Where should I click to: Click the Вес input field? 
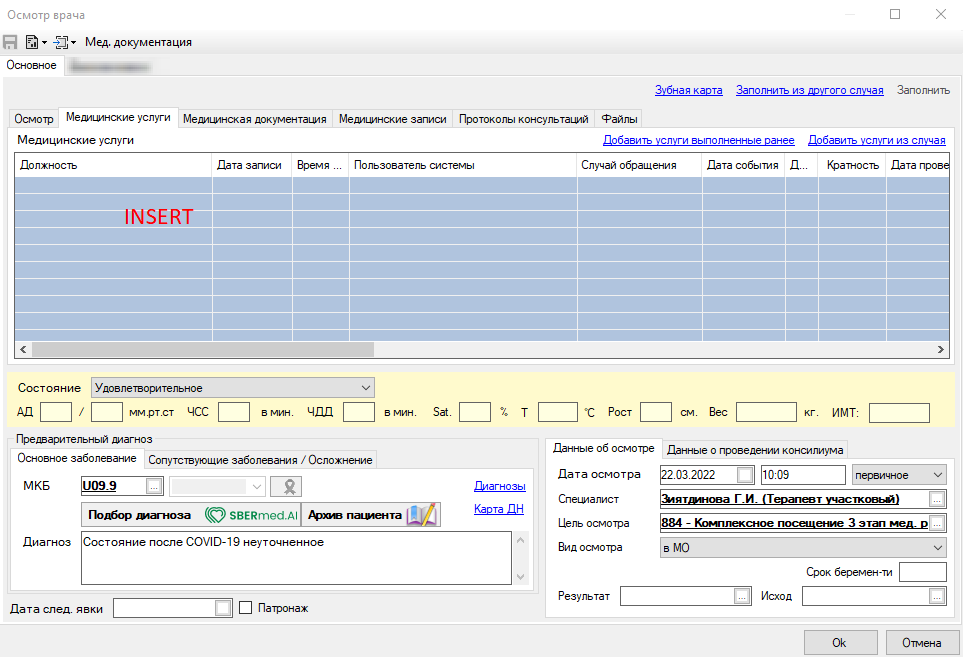(x=766, y=412)
